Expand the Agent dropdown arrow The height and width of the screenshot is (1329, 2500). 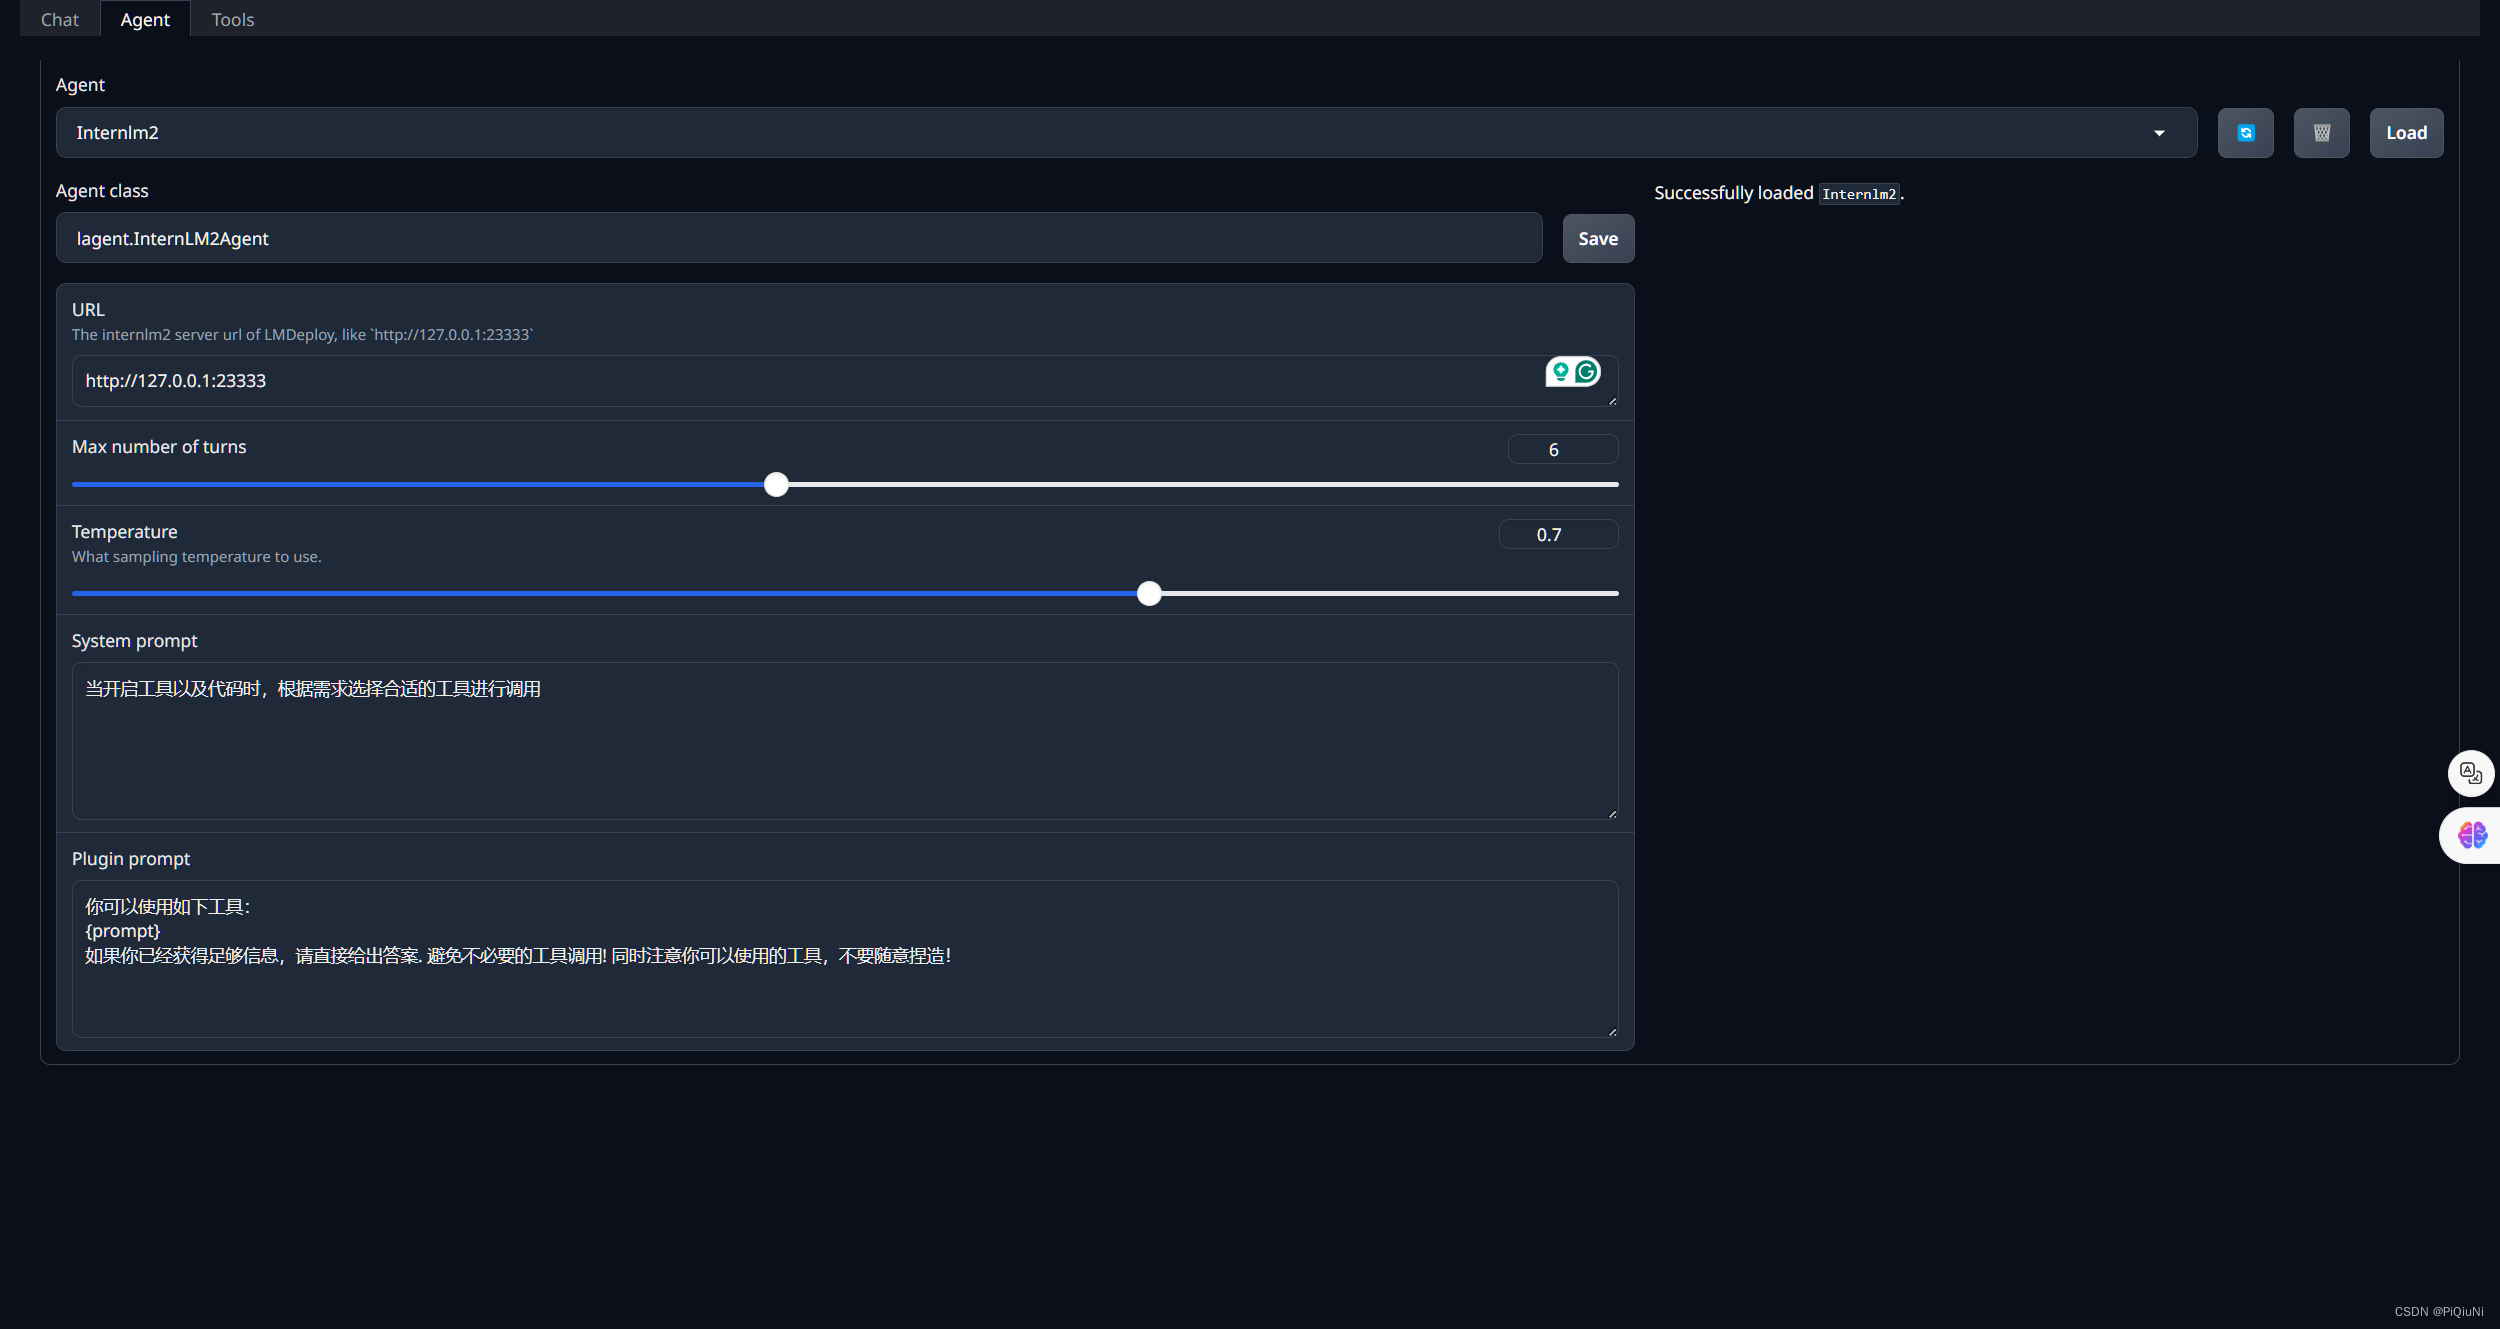pyautogui.click(x=2159, y=133)
